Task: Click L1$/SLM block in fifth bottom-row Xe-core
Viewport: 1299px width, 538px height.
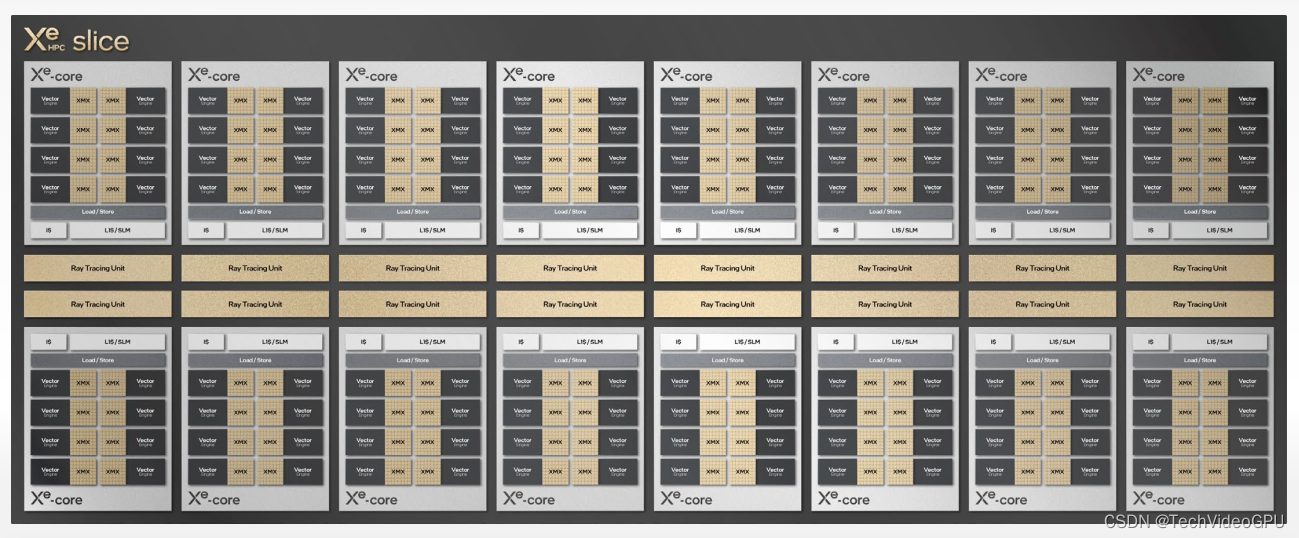Action: 747,342
